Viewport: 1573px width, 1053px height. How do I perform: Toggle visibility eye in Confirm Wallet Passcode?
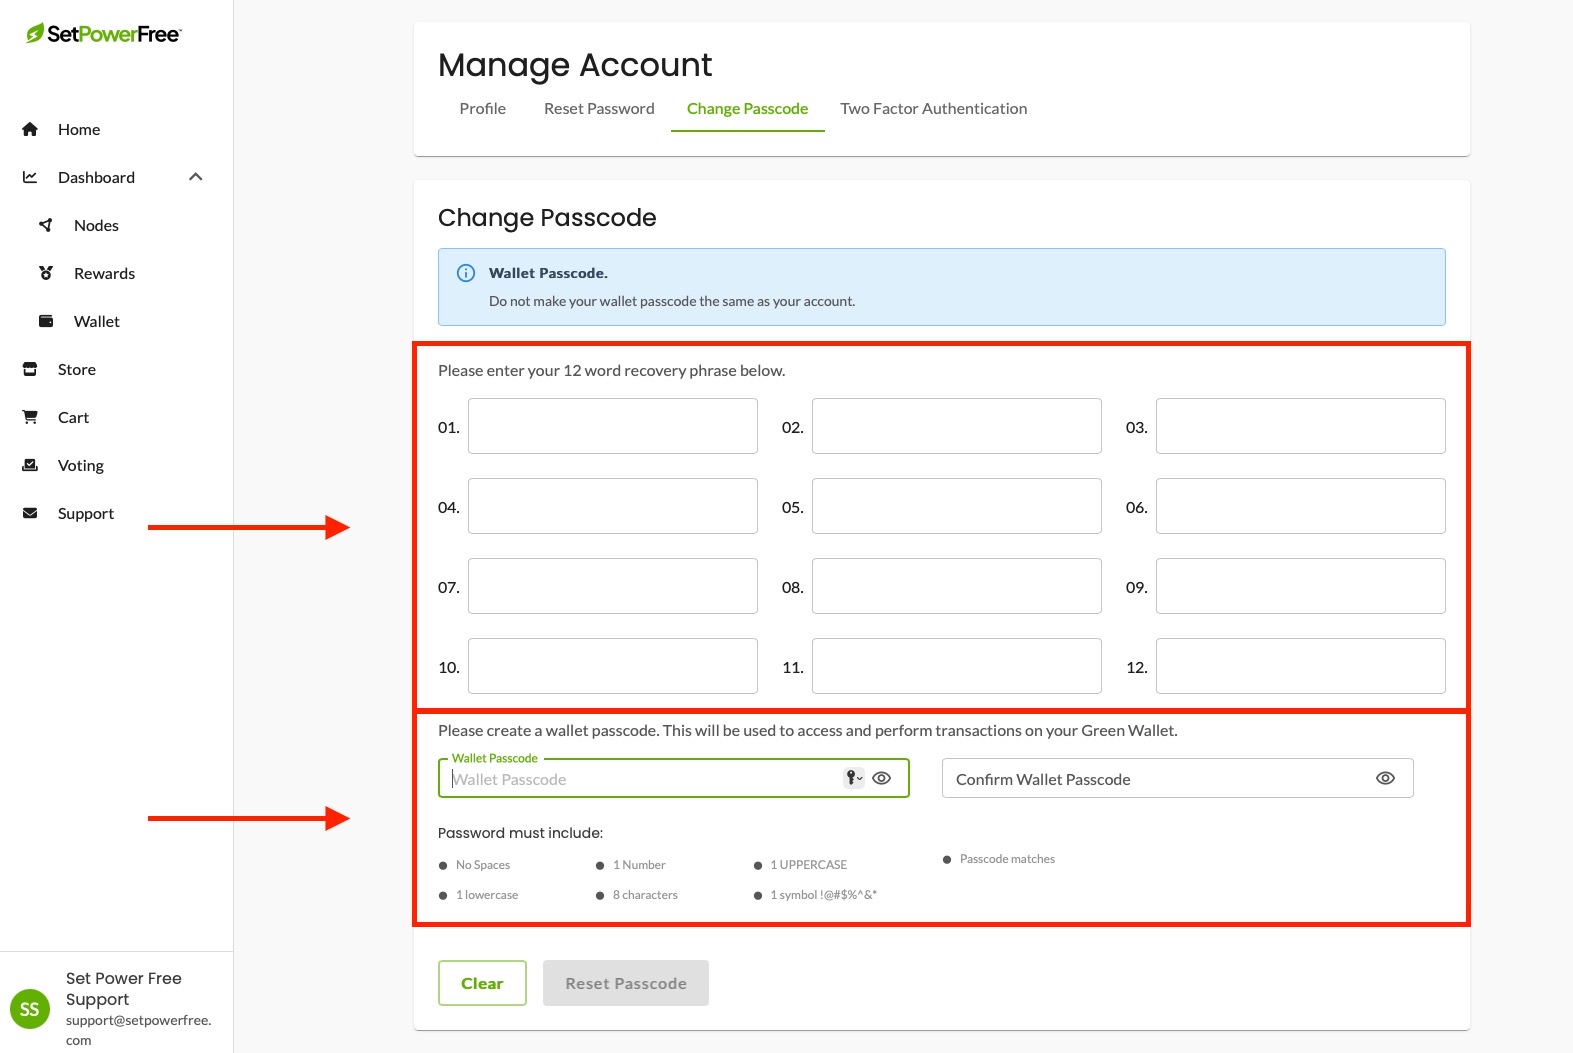(x=1385, y=778)
